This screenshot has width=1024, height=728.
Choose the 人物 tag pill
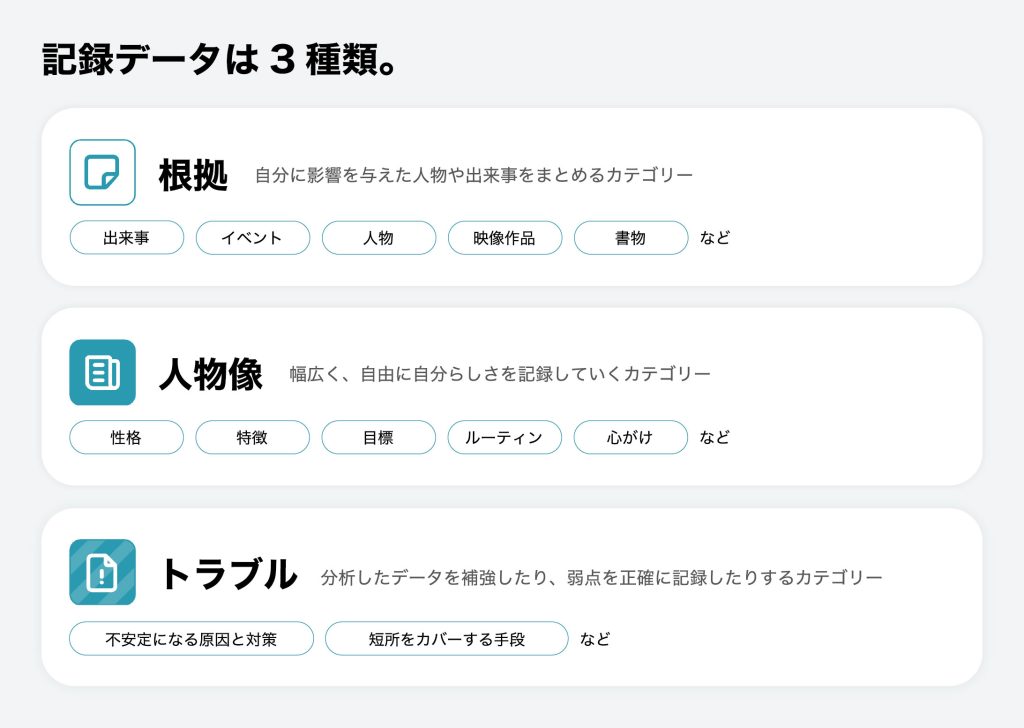pos(378,238)
